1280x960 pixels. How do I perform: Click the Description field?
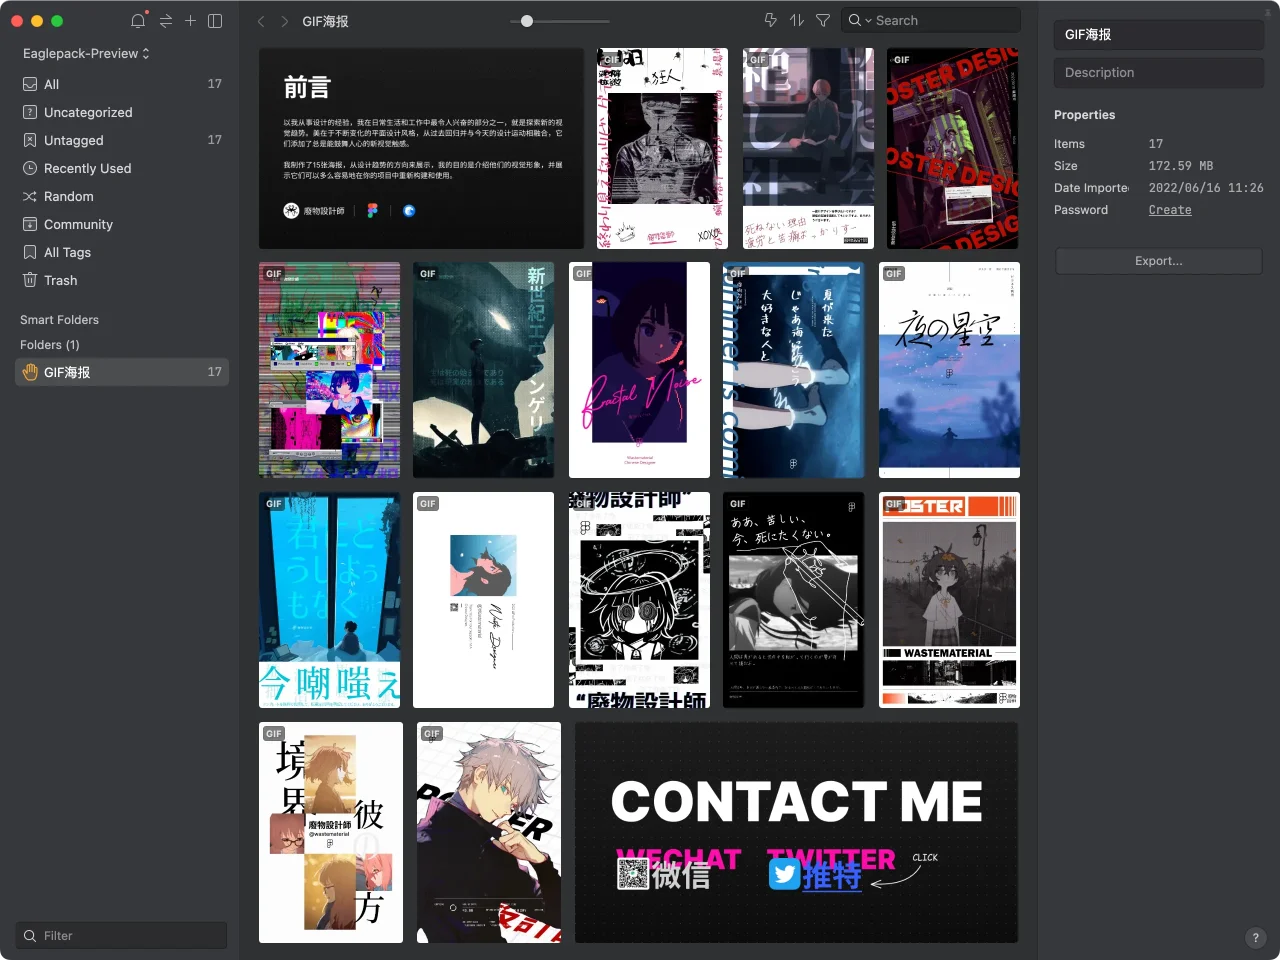click(x=1159, y=73)
